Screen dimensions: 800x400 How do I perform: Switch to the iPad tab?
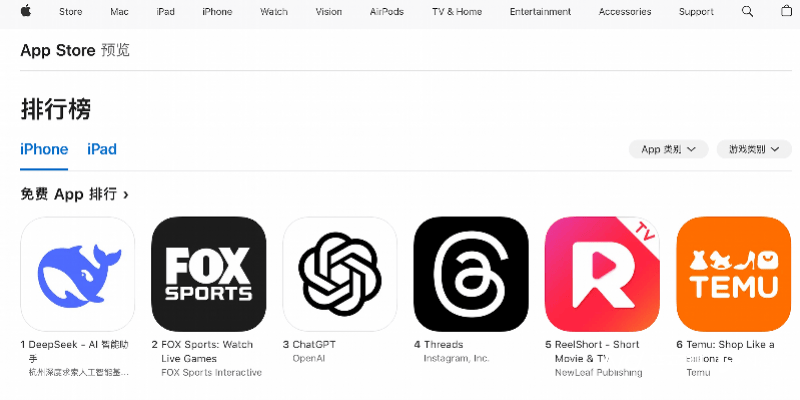tap(102, 149)
